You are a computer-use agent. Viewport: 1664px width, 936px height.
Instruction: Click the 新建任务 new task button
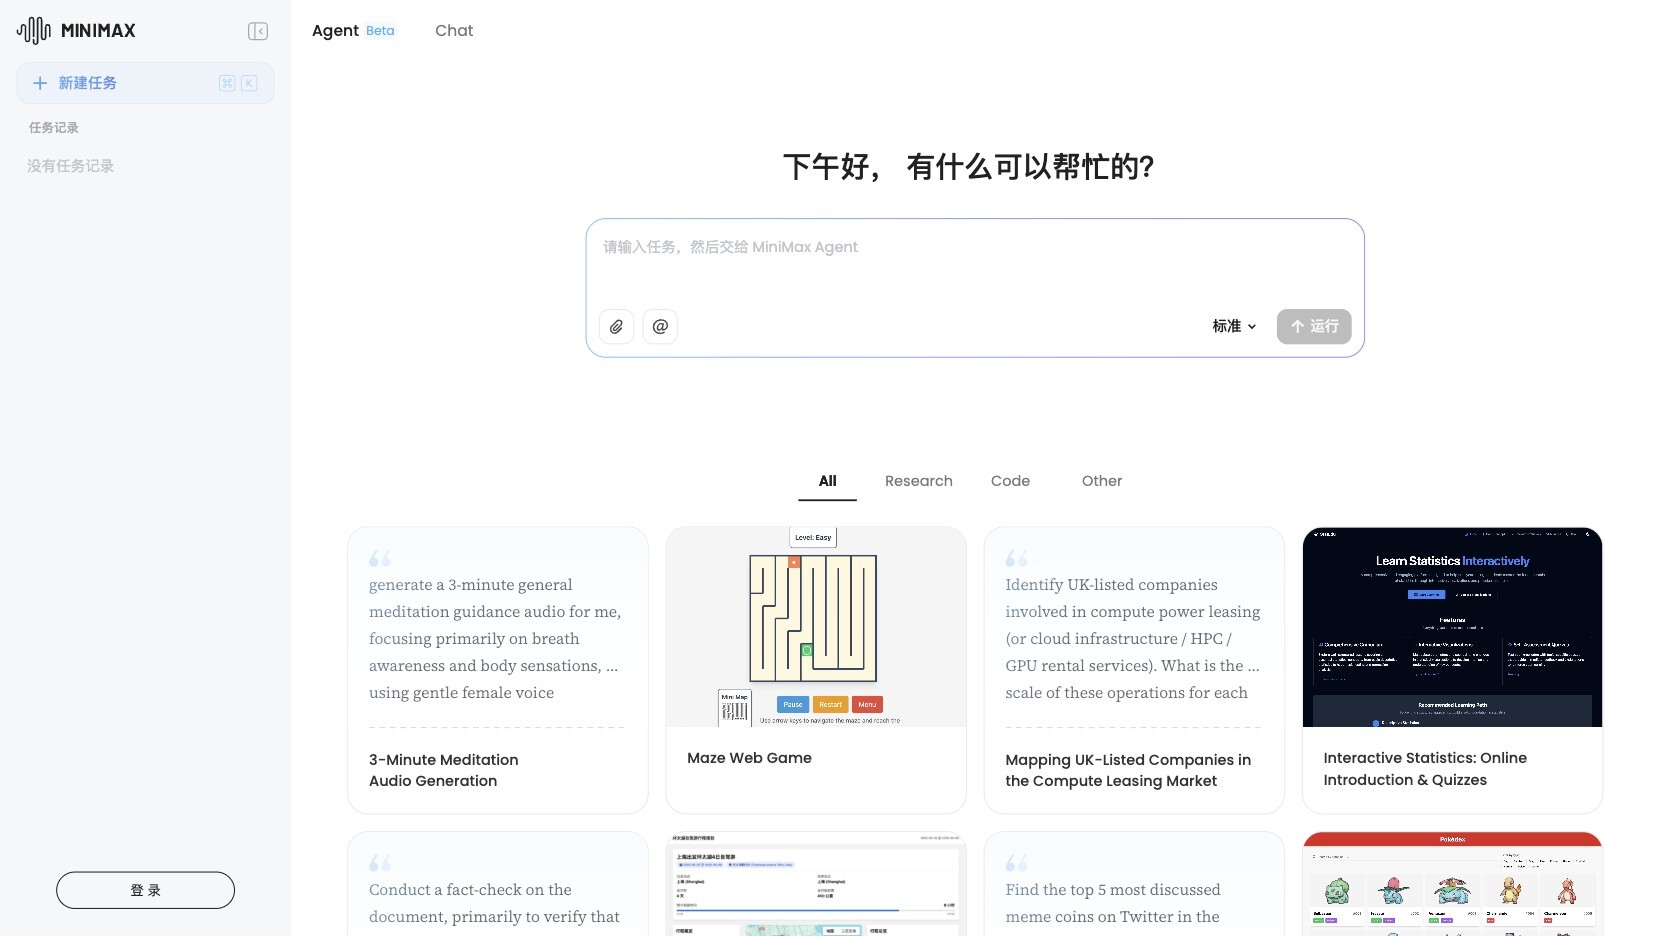pyautogui.click(x=89, y=83)
